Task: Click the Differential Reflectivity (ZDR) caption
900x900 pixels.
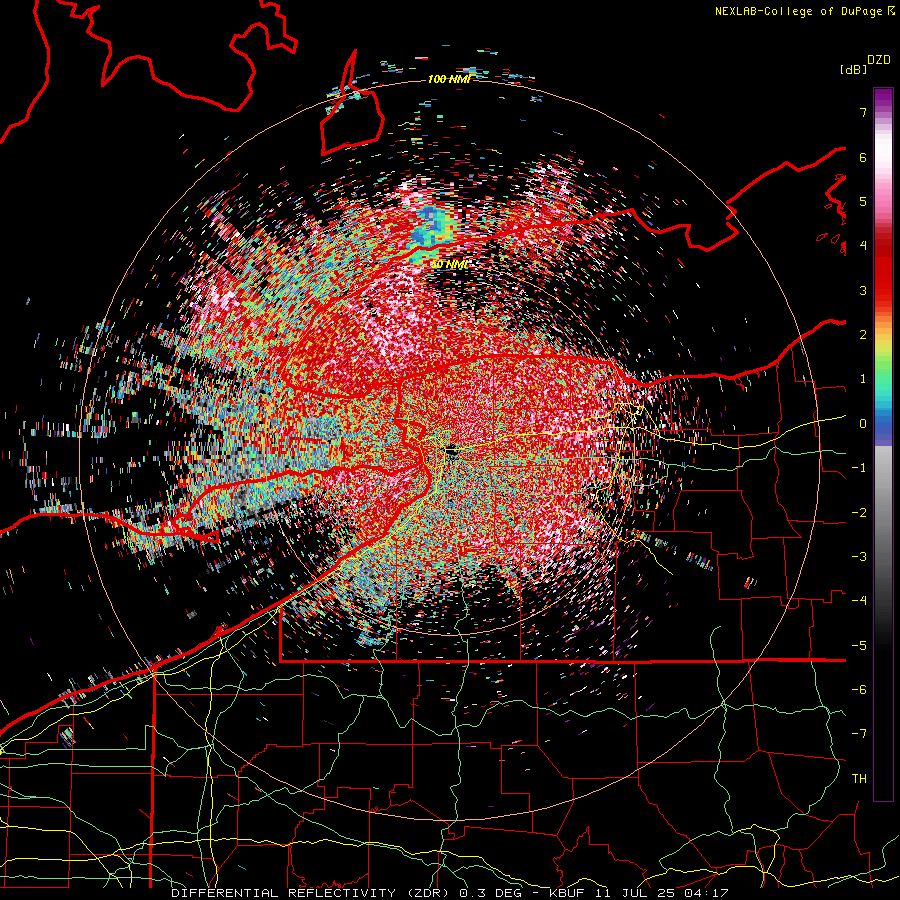Action: point(310,893)
